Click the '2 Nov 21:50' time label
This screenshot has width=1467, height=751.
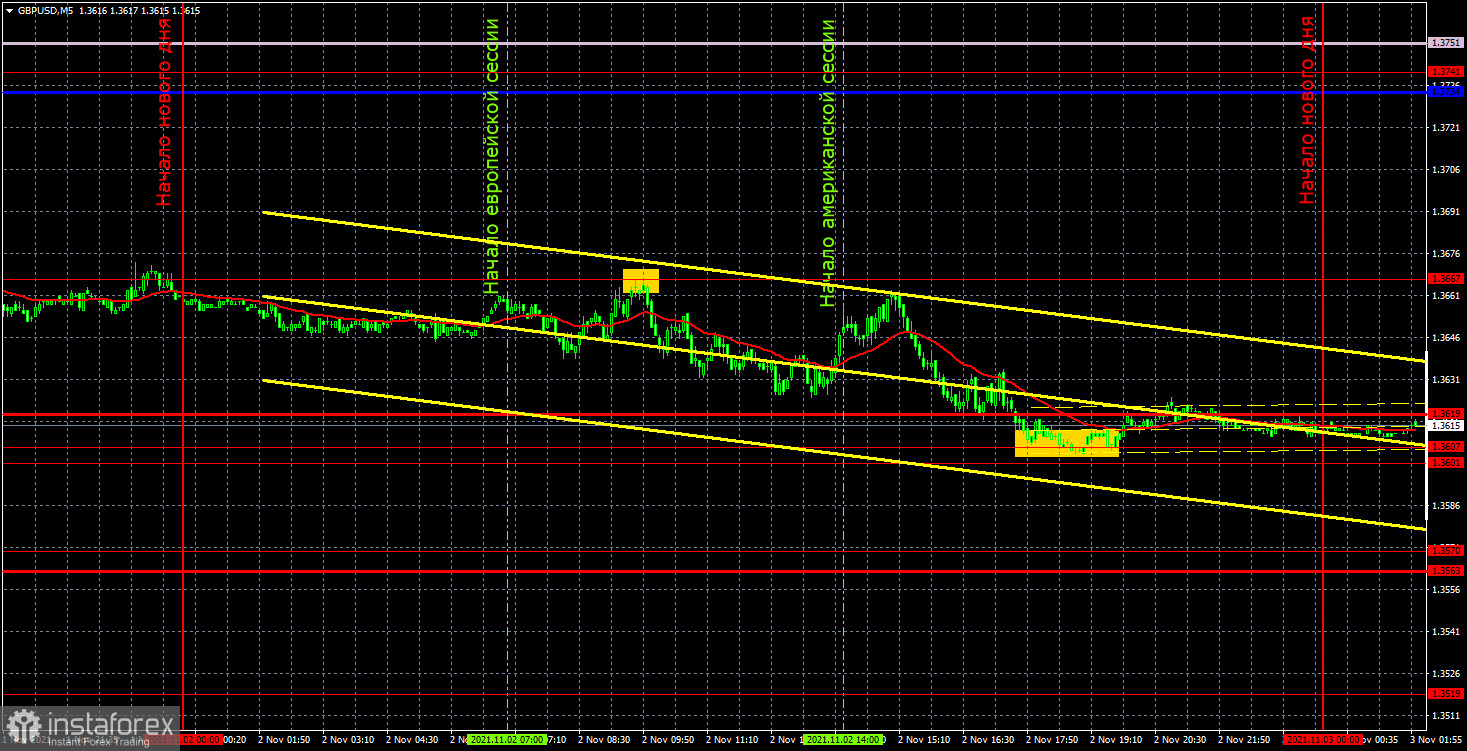click(x=1244, y=740)
